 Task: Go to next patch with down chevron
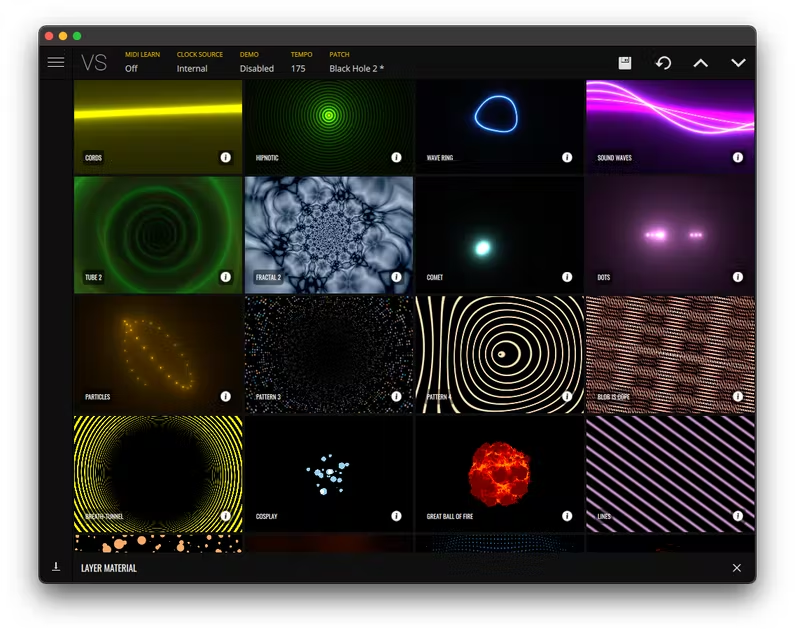tap(738, 63)
